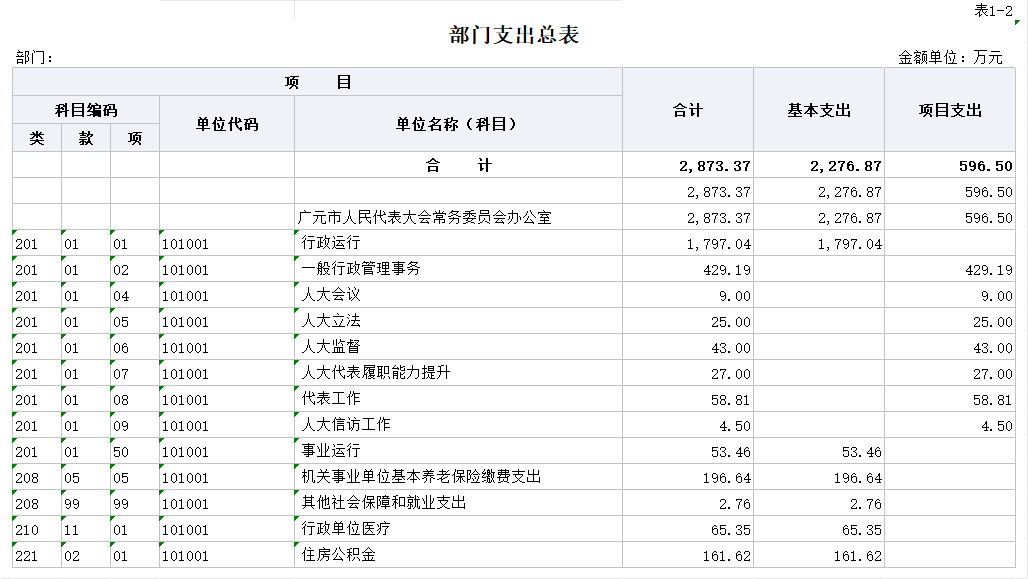Click the 机关事业单位基本养老保险缴费支出 cell
The image size is (1028, 579).
[421, 477]
